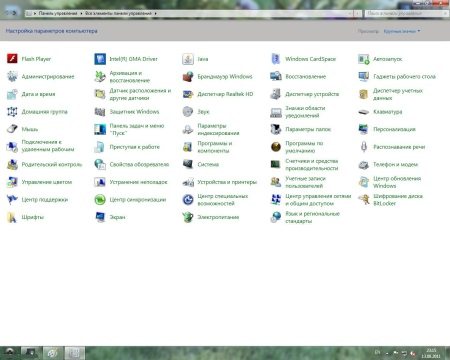
Task: Click the Устранение неполадок label
Action: click(x=138, y=182)
